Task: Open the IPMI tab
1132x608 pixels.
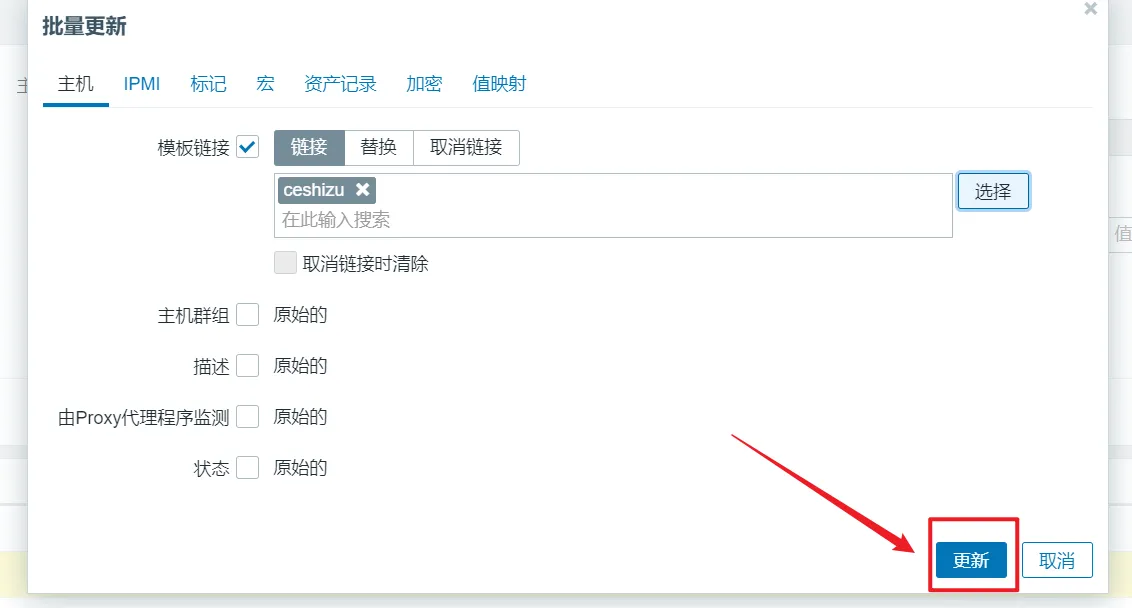Action: tap(142, 84)
